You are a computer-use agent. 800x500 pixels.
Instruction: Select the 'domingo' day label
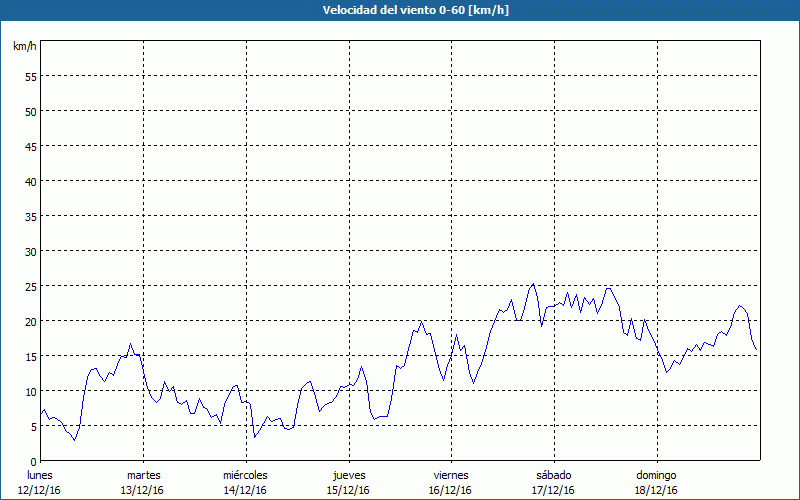[x=656, y=475]
